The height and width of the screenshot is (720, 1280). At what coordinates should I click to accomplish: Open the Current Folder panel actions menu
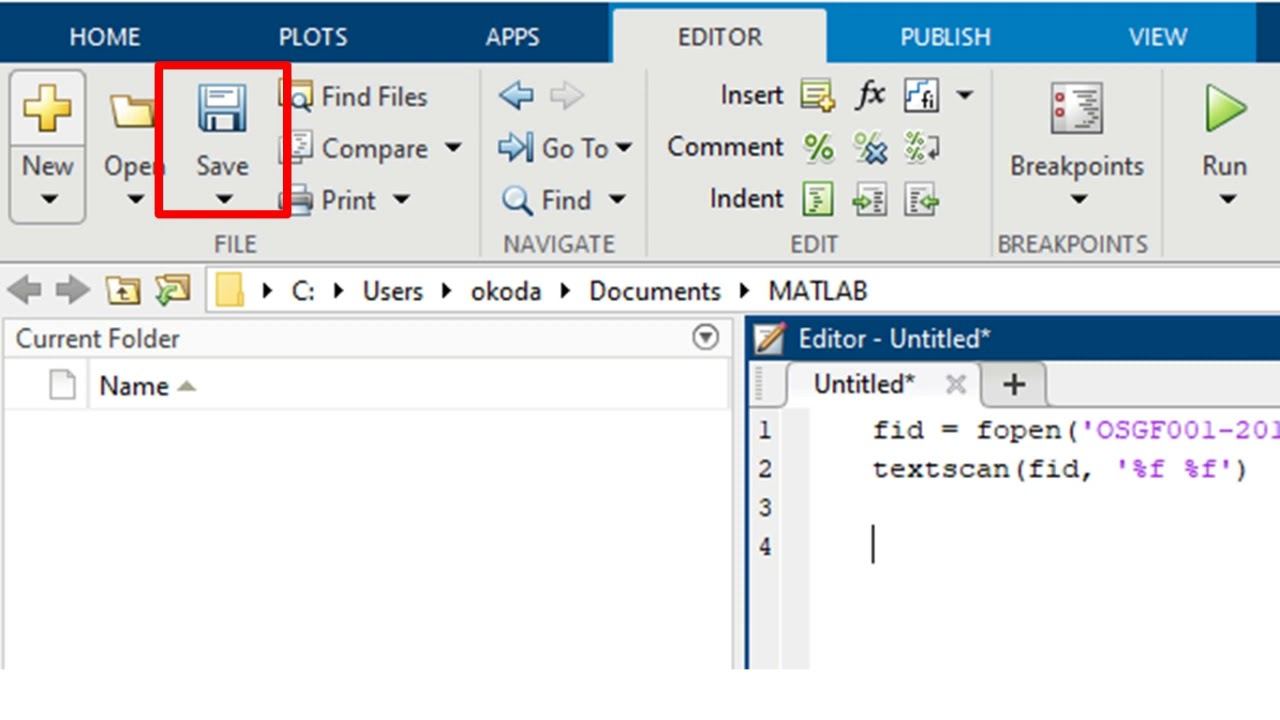pyautogui.click(x=706, y=338)
